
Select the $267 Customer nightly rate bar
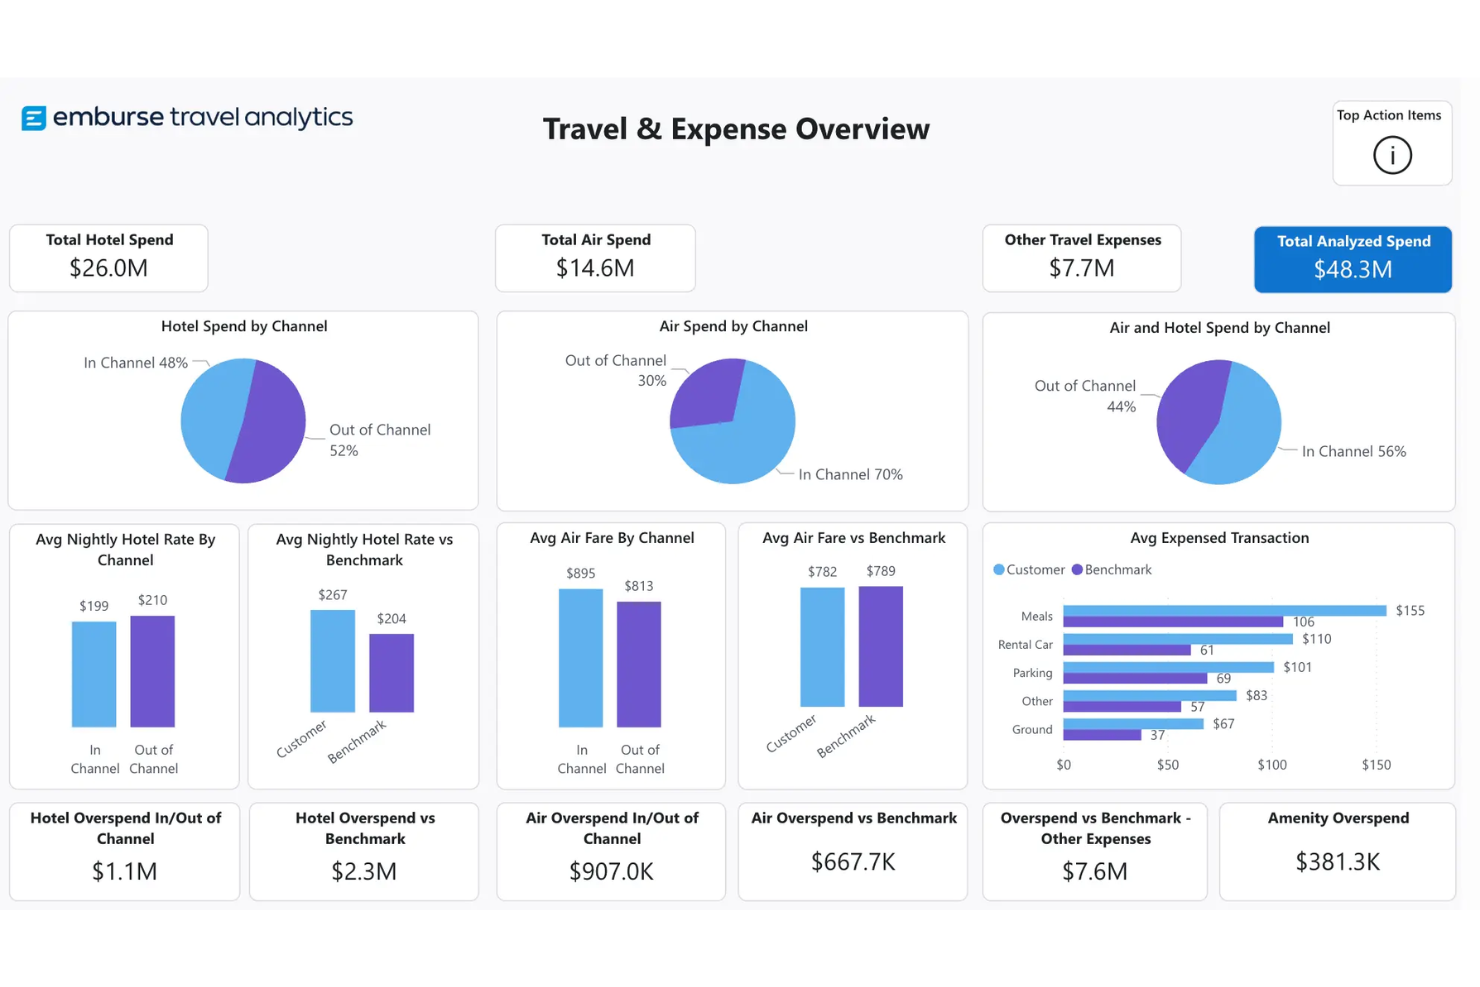click(x=332, y=661)
